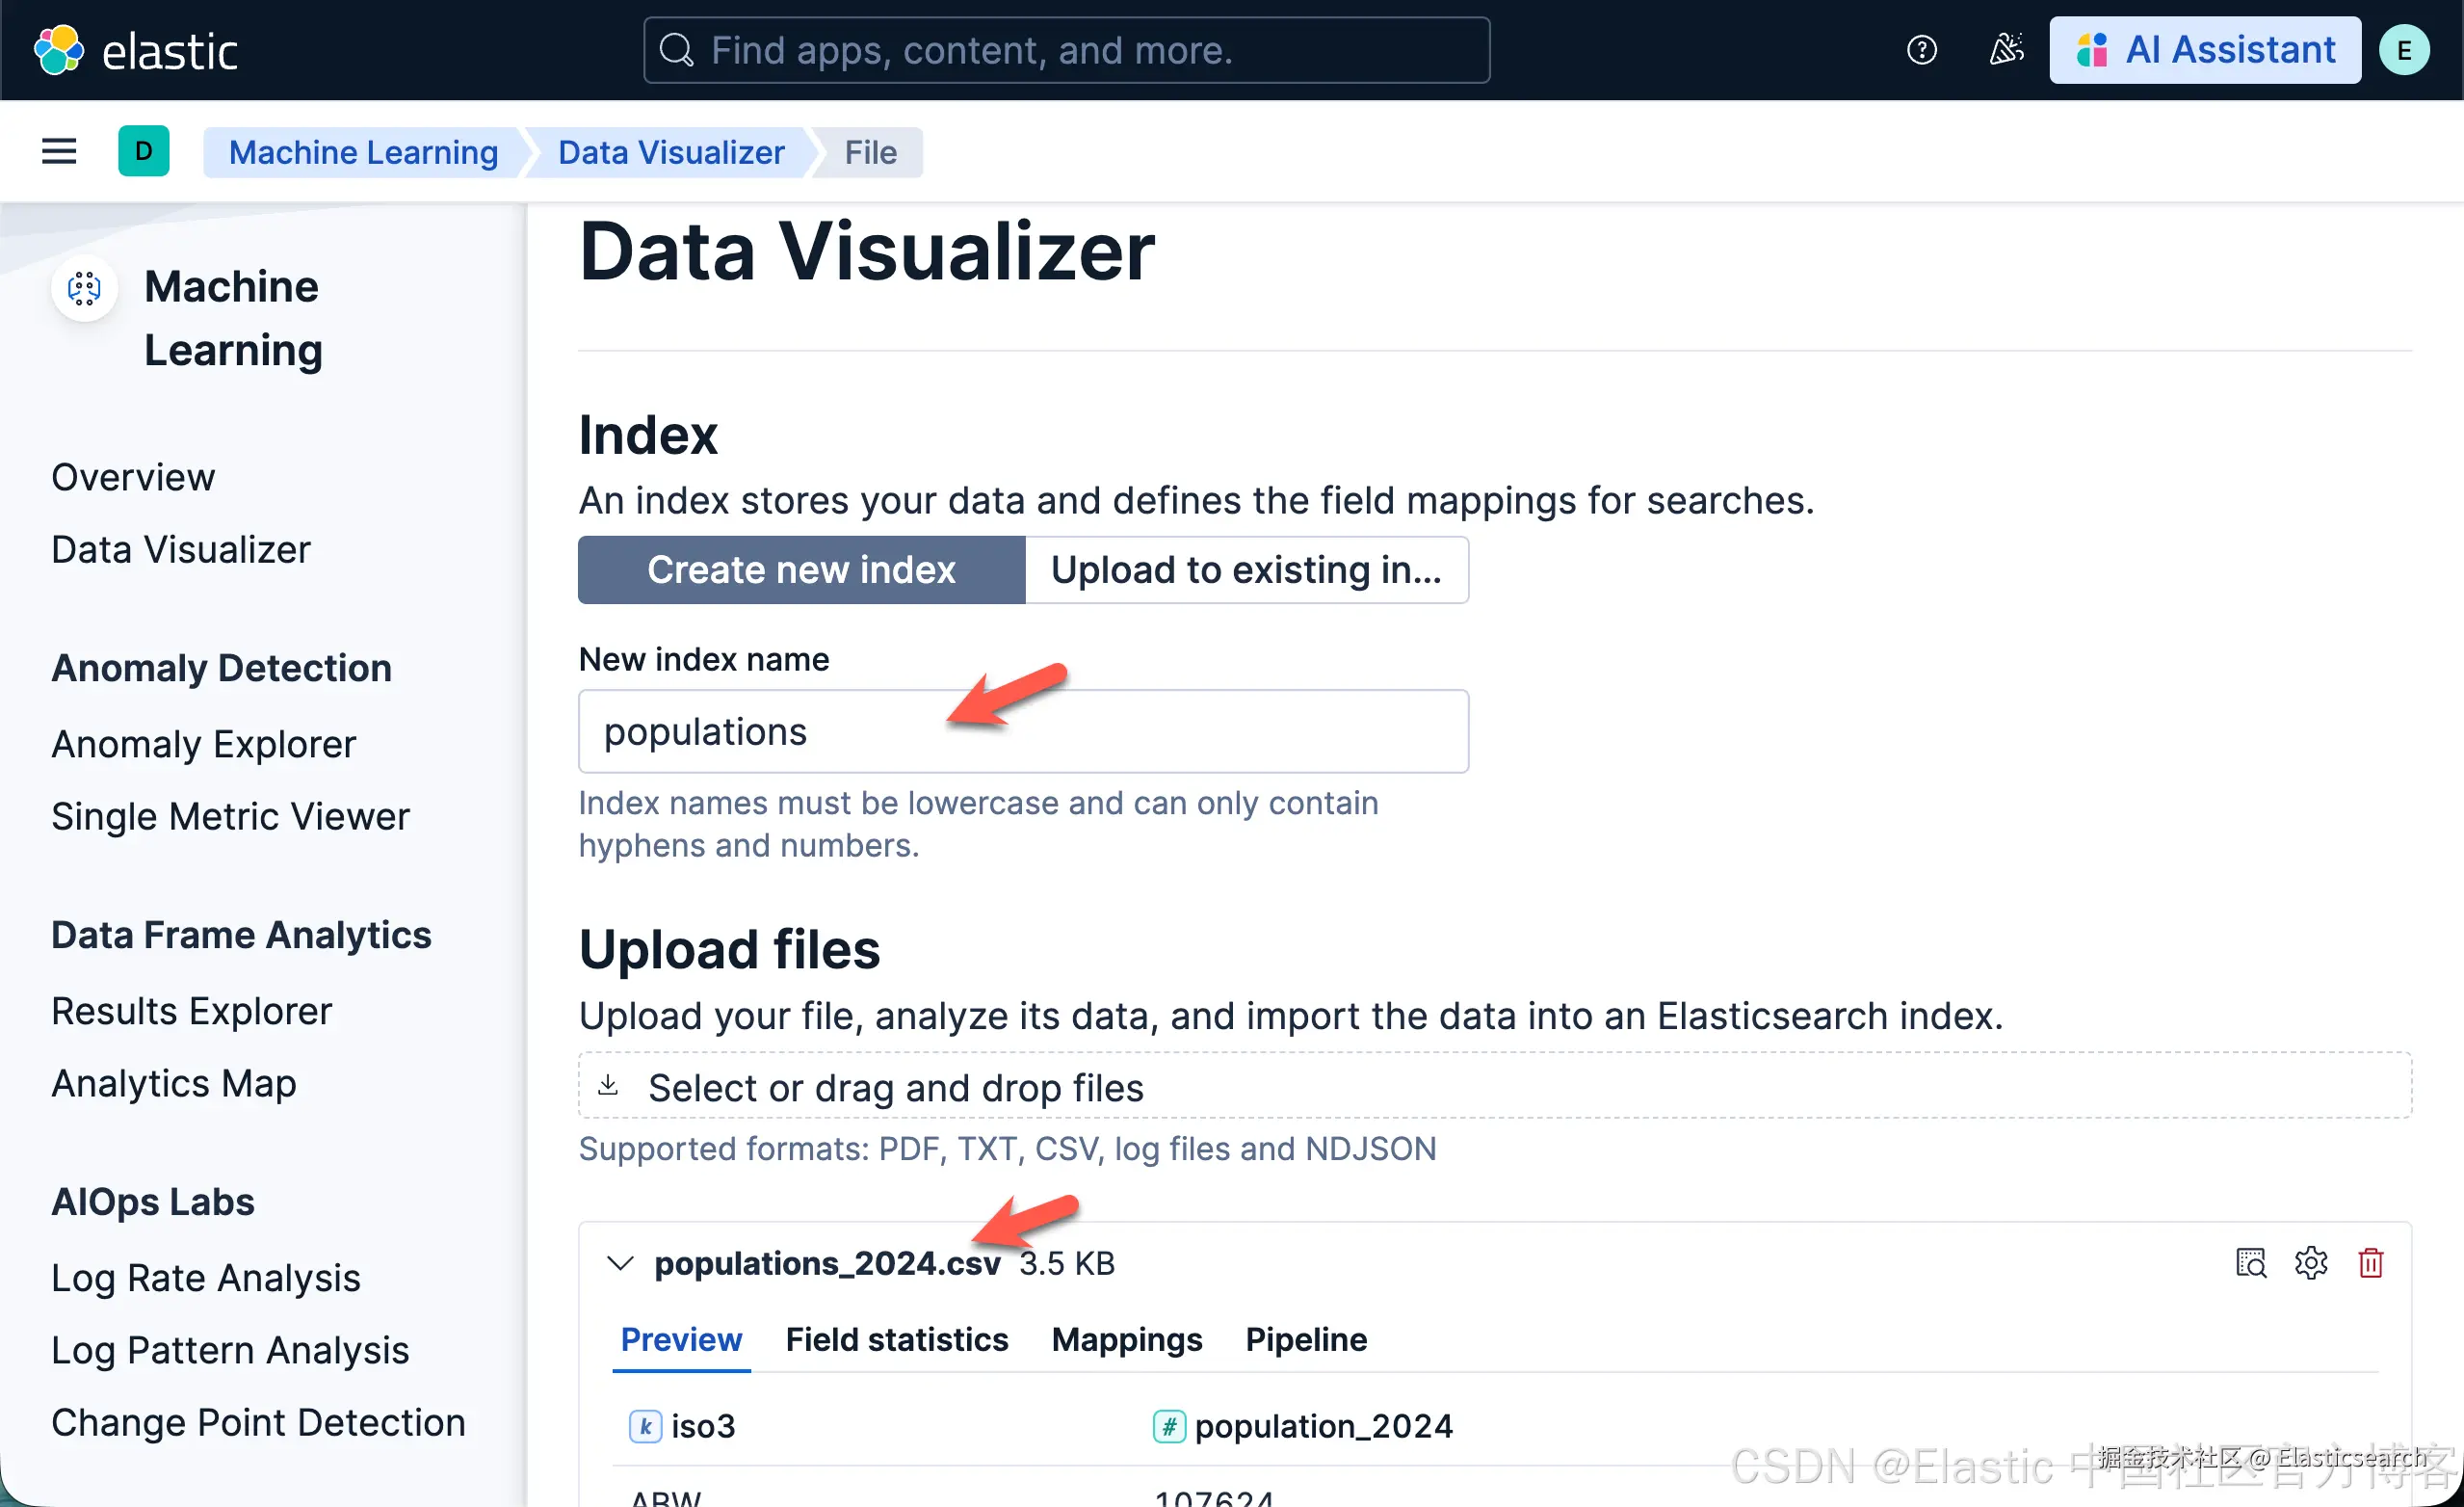Open the analysis explanation icon for the file
This screenshot has height=1507, width=2464.
[x=2250, y=1263]
